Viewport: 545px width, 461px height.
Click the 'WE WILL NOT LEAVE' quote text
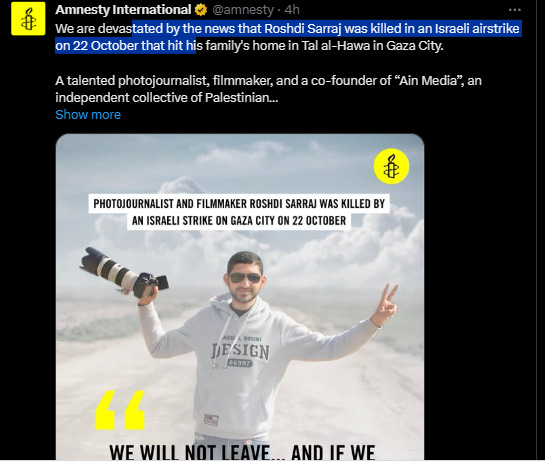[x=242, y=452]
